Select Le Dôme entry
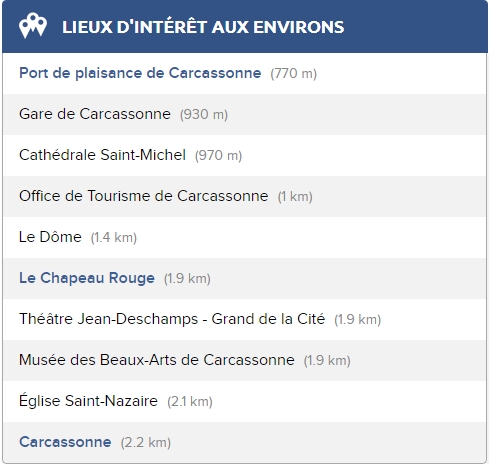The width and height of the screenshot is (492, 464). pos(50,237)
